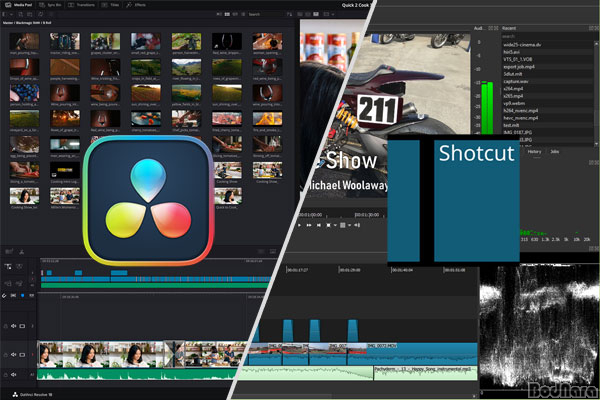Screen dimensions: 600x400
Task: Open the Transitions tab
Action: (x=81, y=5)
